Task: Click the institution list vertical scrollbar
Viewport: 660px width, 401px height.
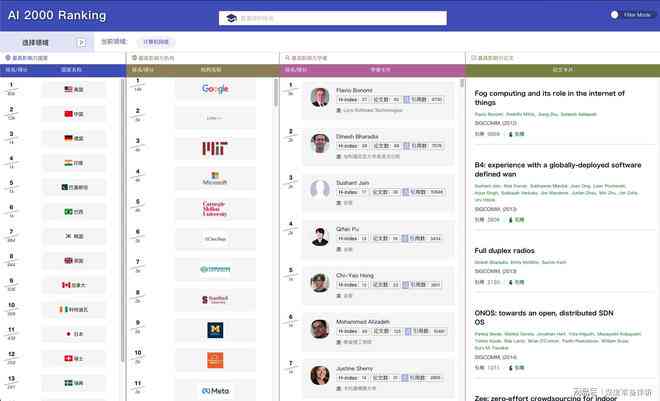Action: click(276, 93)
